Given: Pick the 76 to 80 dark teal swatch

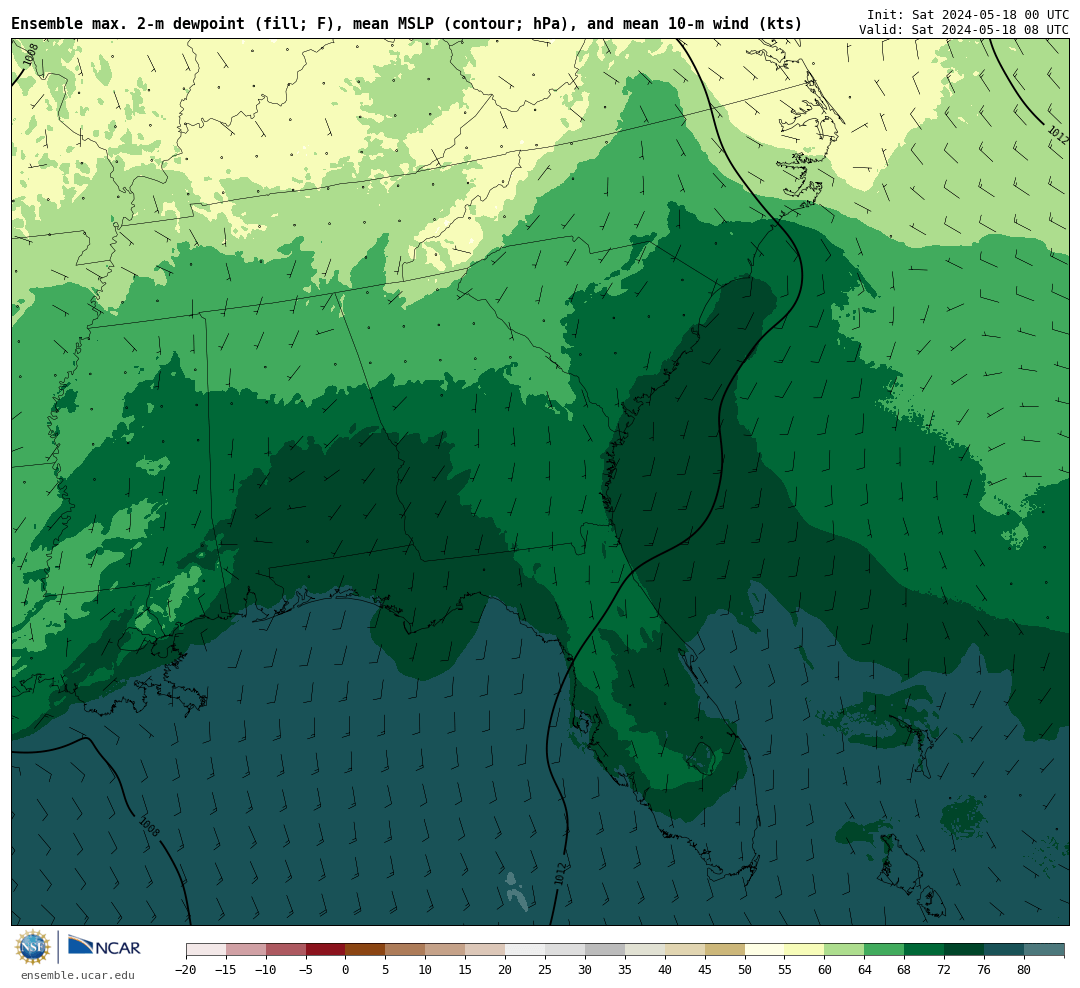Looking at the screenshot, I should tap(1005, 950).
